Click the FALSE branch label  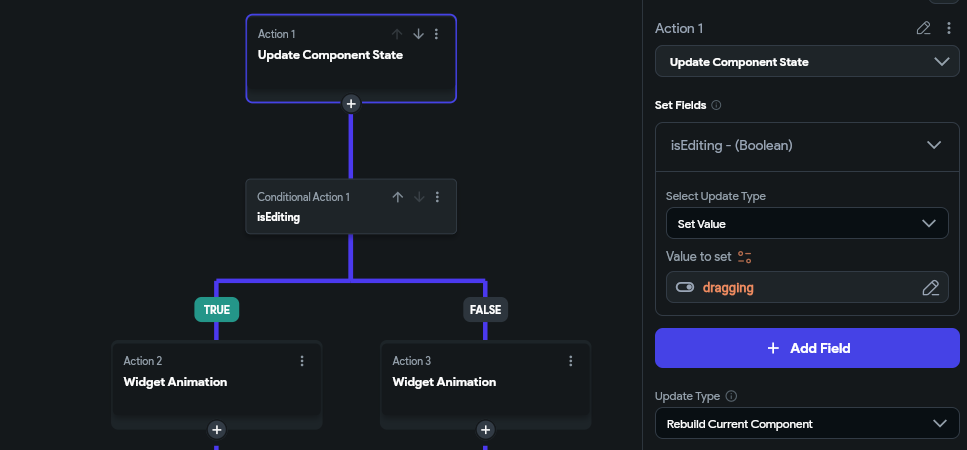[485, 309]
